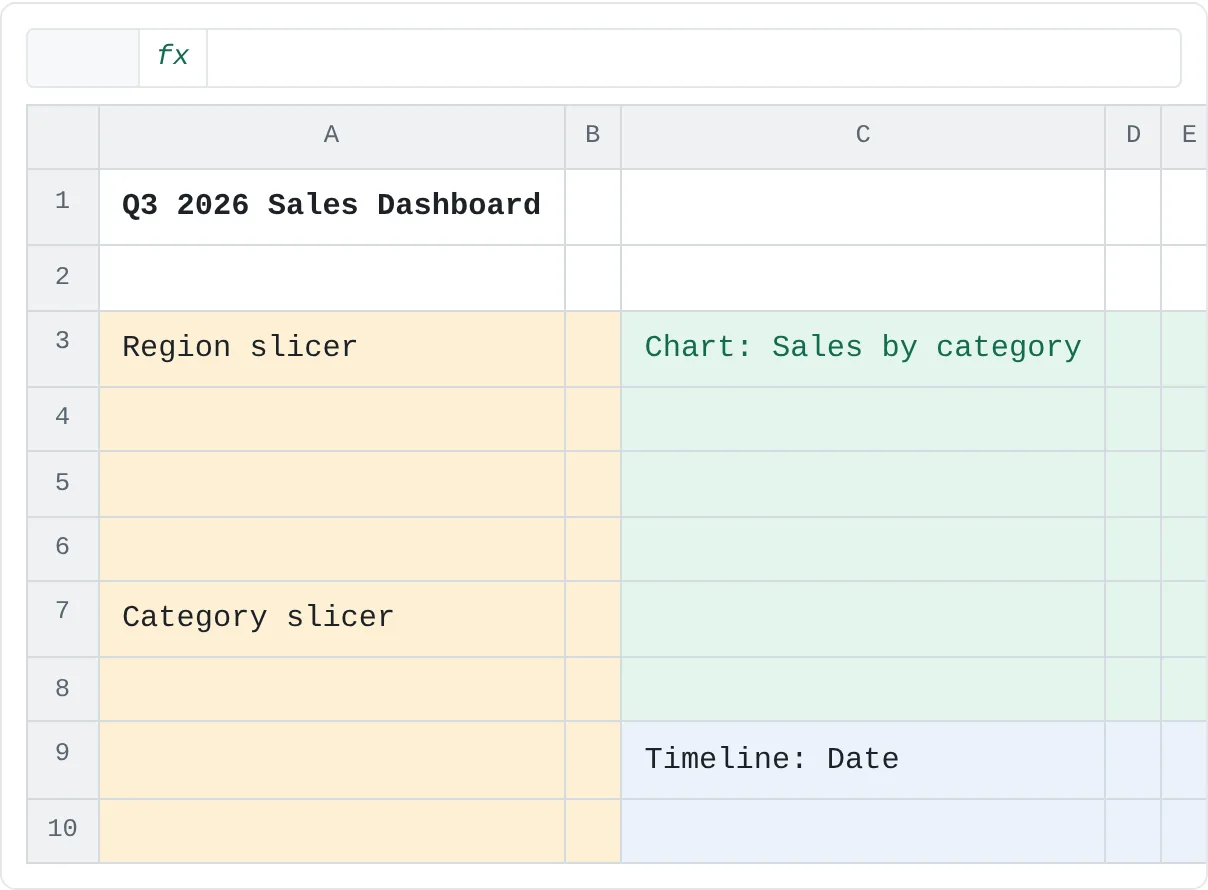
Task: Click the 'Category slicer' cell
Action: click(332, 619)
